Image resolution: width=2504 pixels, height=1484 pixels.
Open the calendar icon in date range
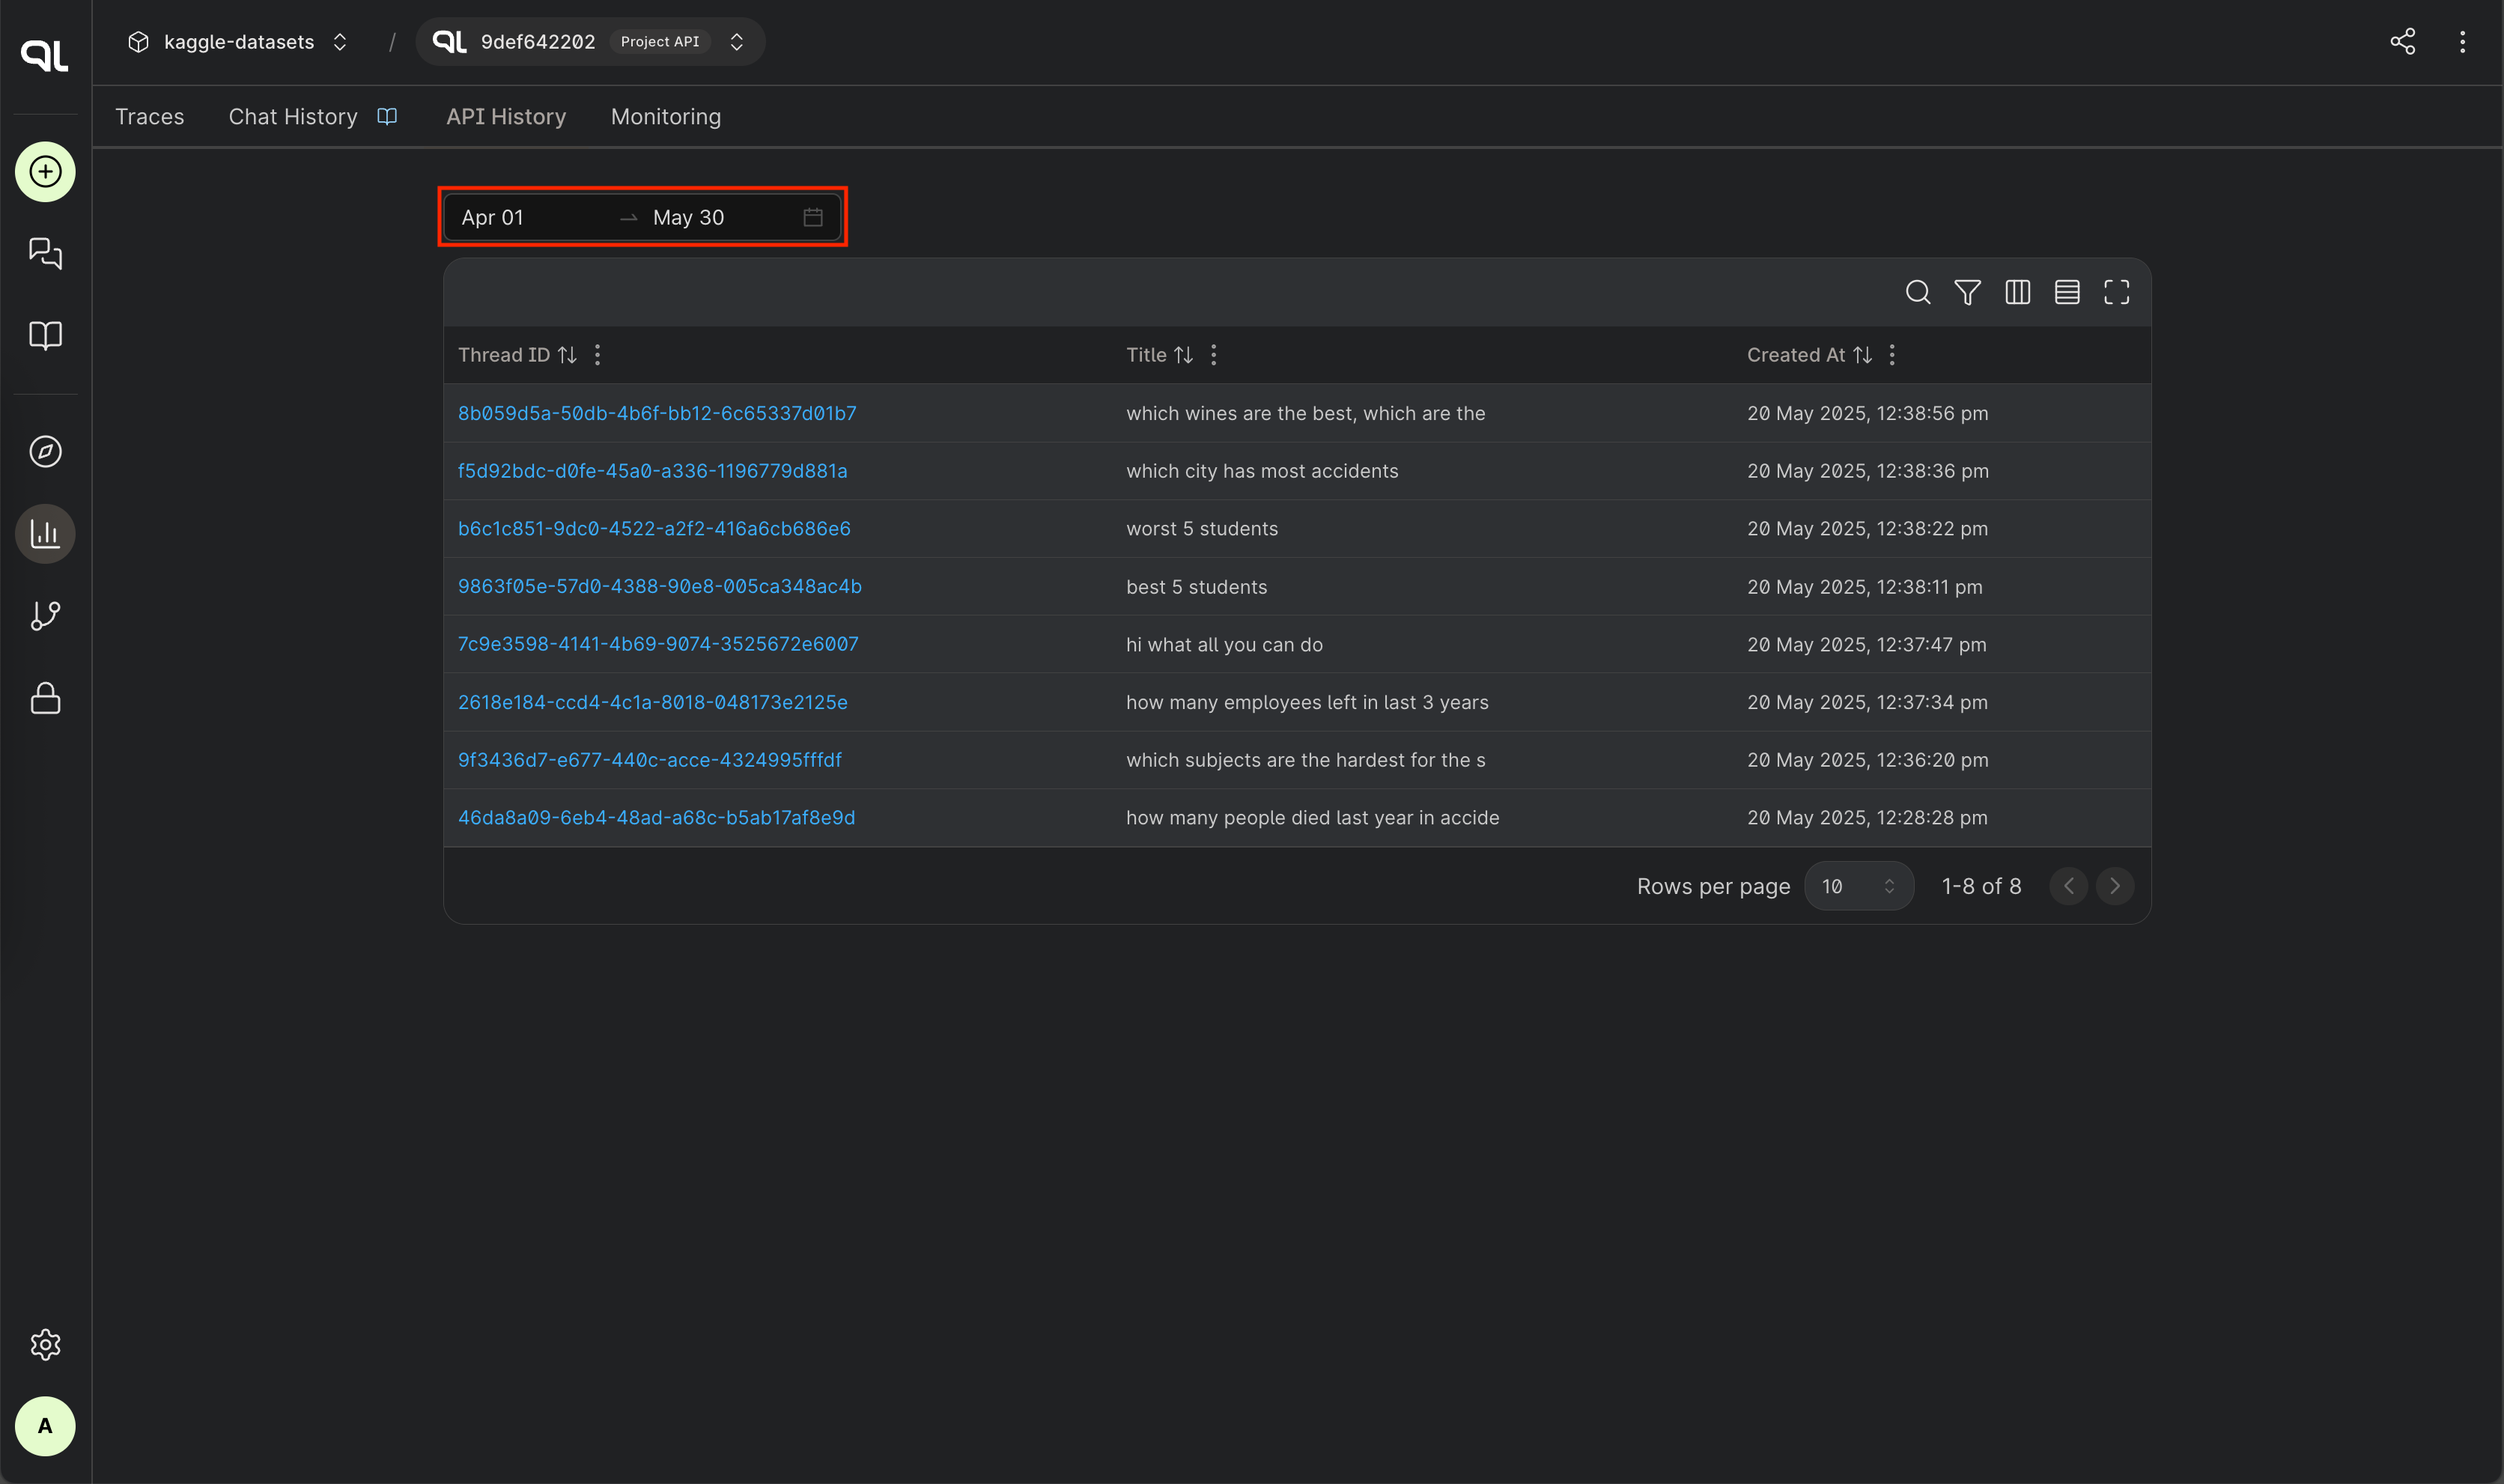click(x=813, y=217)
